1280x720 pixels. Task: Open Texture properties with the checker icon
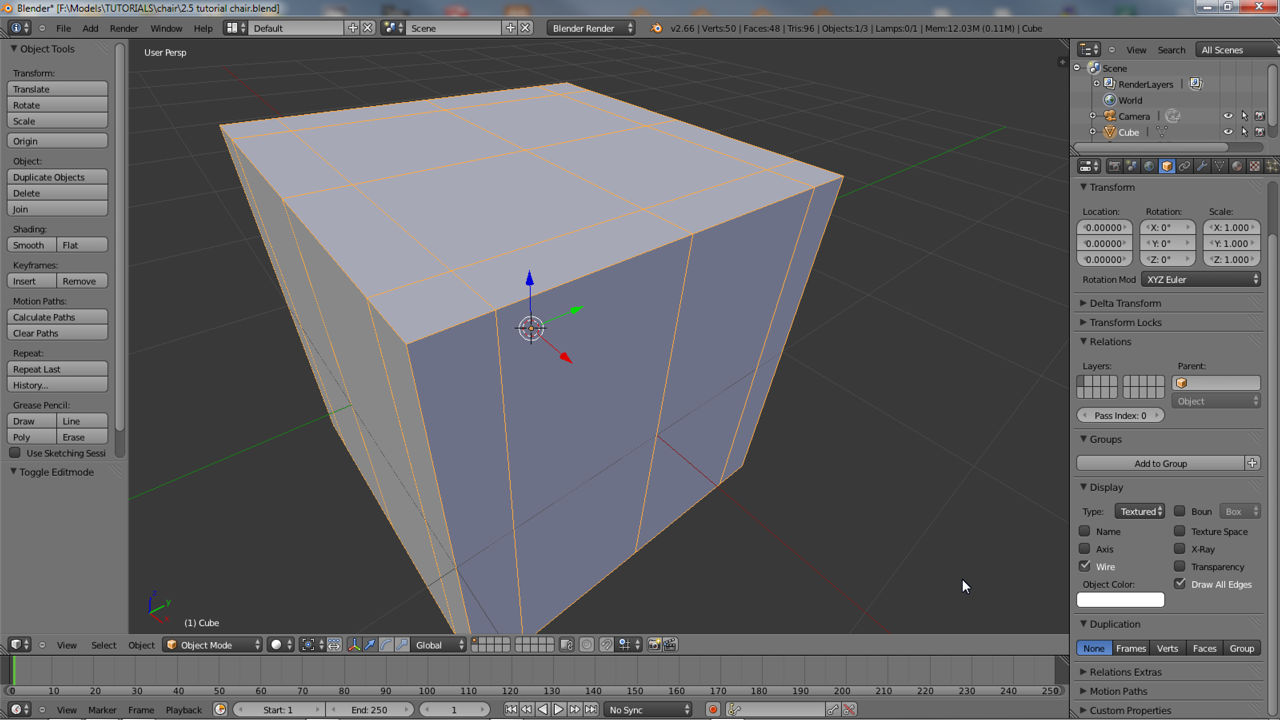coord(1255,166)
